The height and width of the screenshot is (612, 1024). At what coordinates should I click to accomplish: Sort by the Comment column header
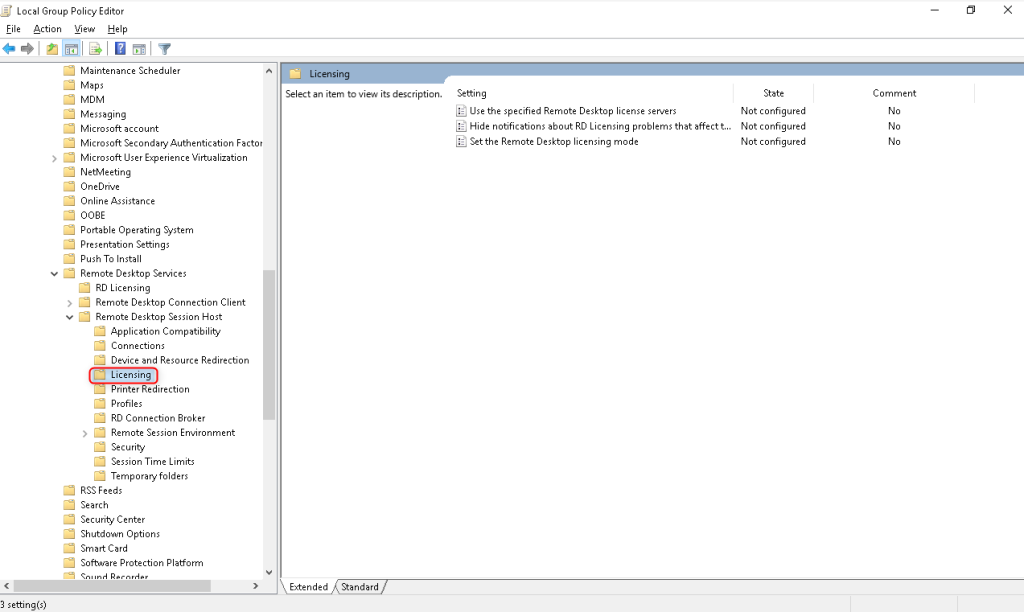pyautogui.click(x=894, y=93)
